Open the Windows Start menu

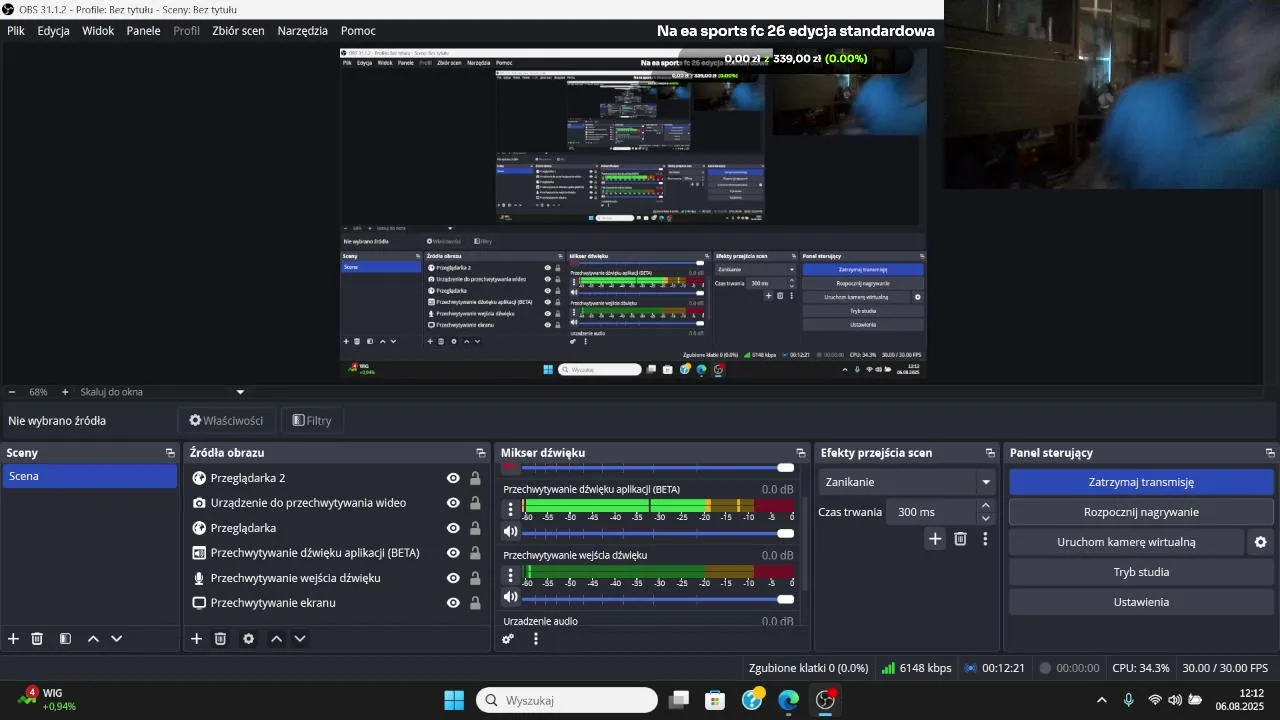pos(454,700)
